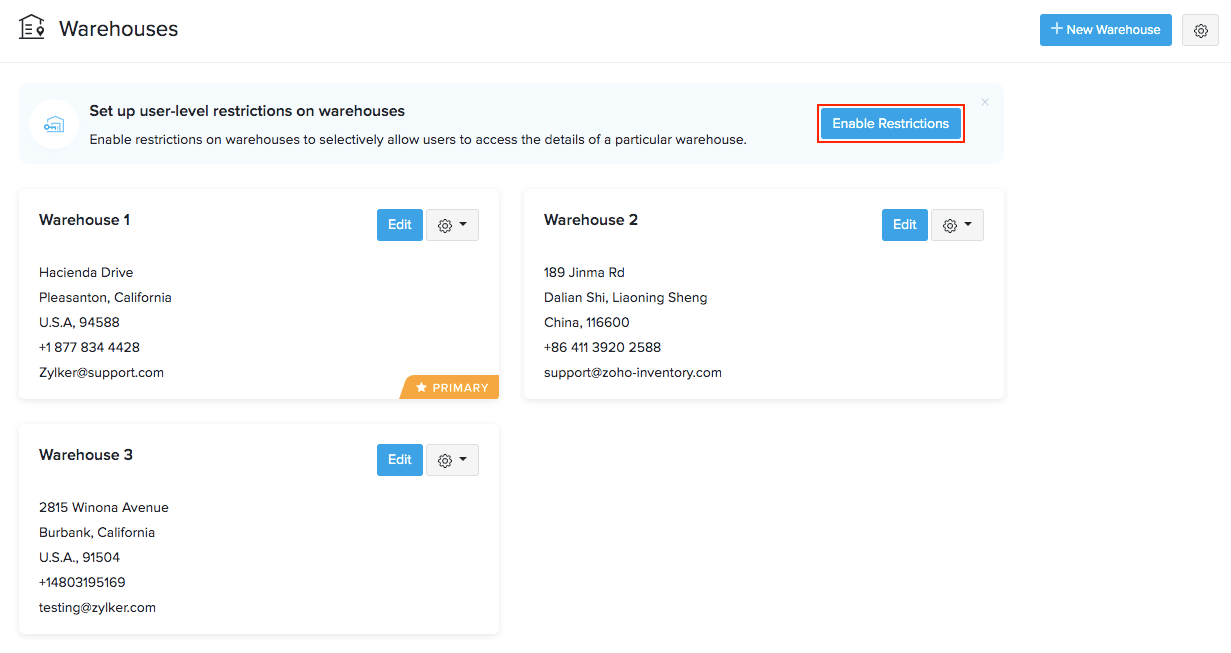
Task: Edit Warehouse 3
Action: (399, 460)
